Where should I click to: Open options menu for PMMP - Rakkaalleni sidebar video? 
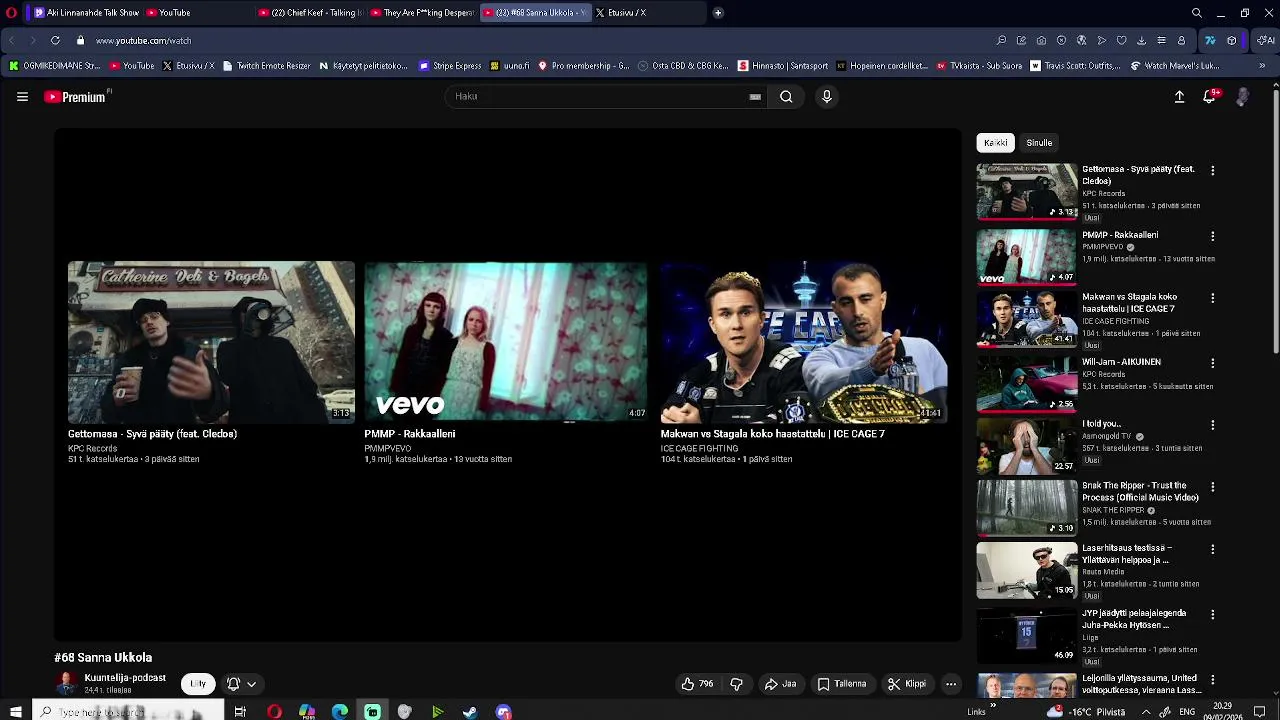[1212, 237]
